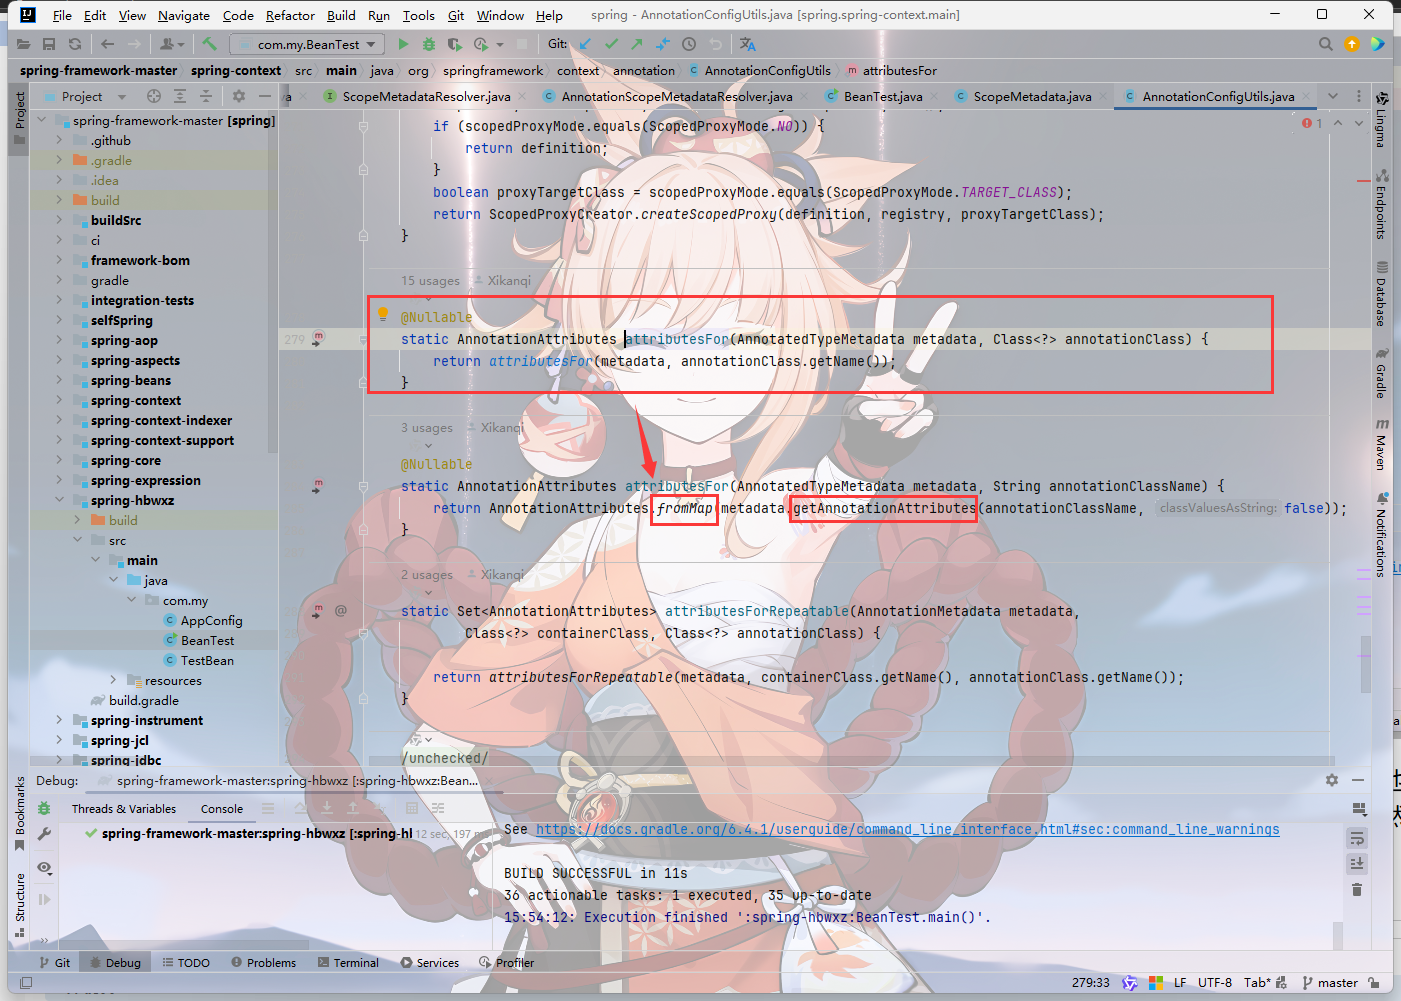Build the project with the hammer icon
This screenshot has height=1001, width=1401.
209,44
